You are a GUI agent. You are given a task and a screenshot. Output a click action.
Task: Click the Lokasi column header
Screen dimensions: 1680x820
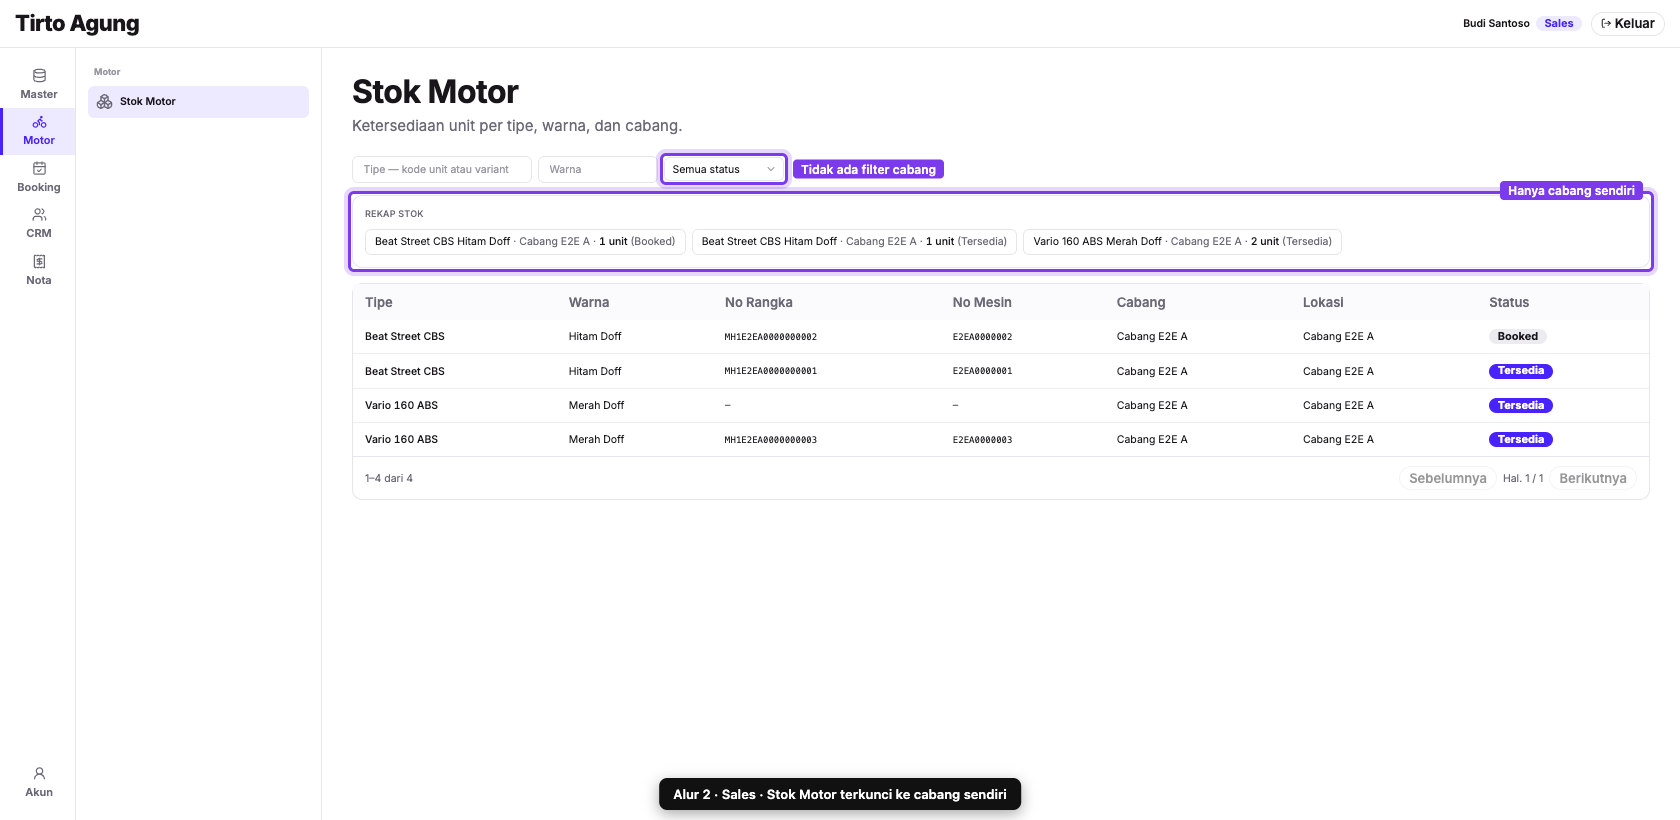click(x=1323, y=303)
